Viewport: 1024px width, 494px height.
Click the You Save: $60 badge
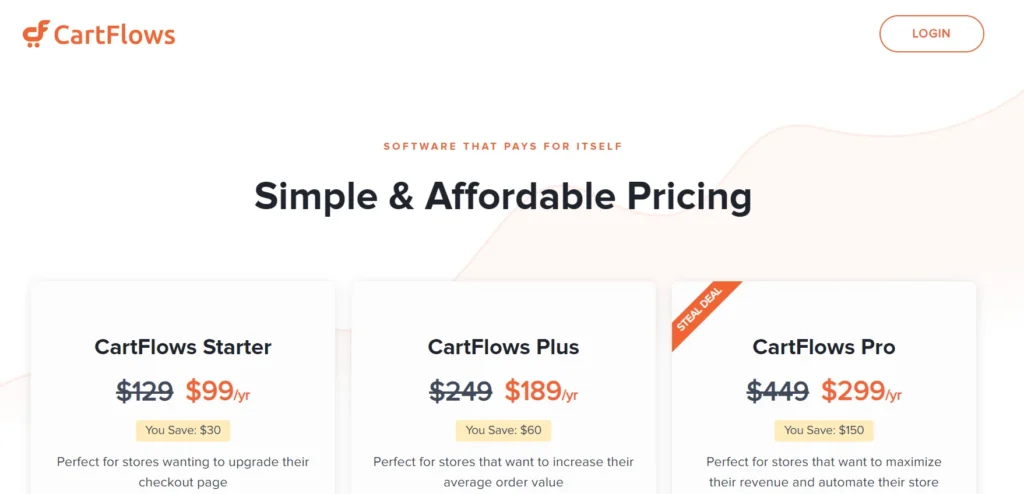click(504, 430)
